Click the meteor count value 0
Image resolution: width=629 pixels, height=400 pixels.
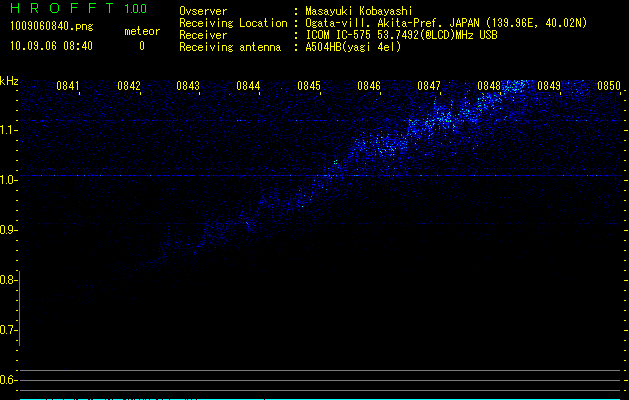click(x=142, y=46)
